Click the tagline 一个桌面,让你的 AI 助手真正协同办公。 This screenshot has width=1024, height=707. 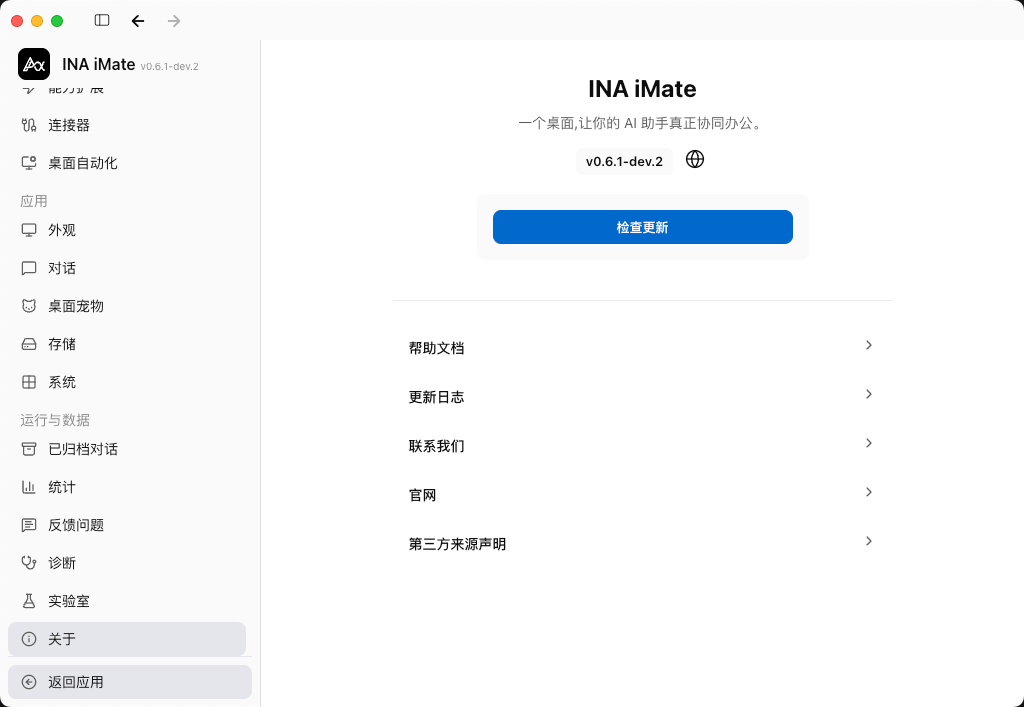[x=642, y=123]
